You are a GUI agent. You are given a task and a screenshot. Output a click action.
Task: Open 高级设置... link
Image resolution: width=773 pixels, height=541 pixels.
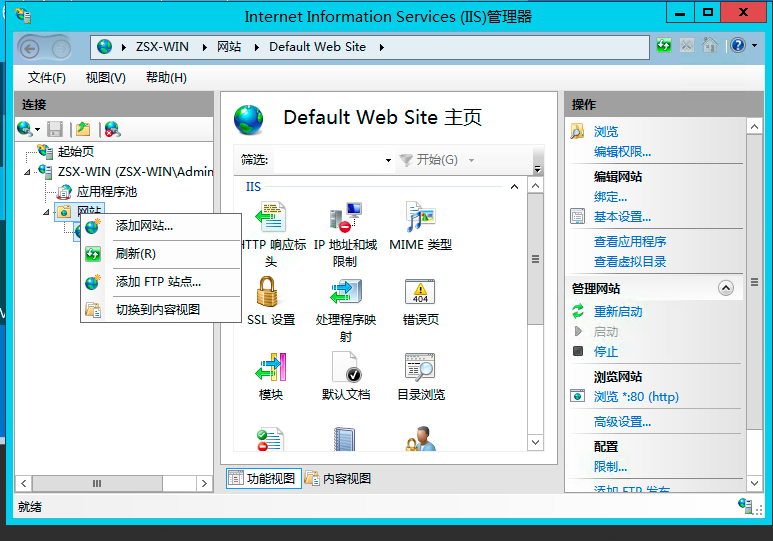(x=622, y=422)
